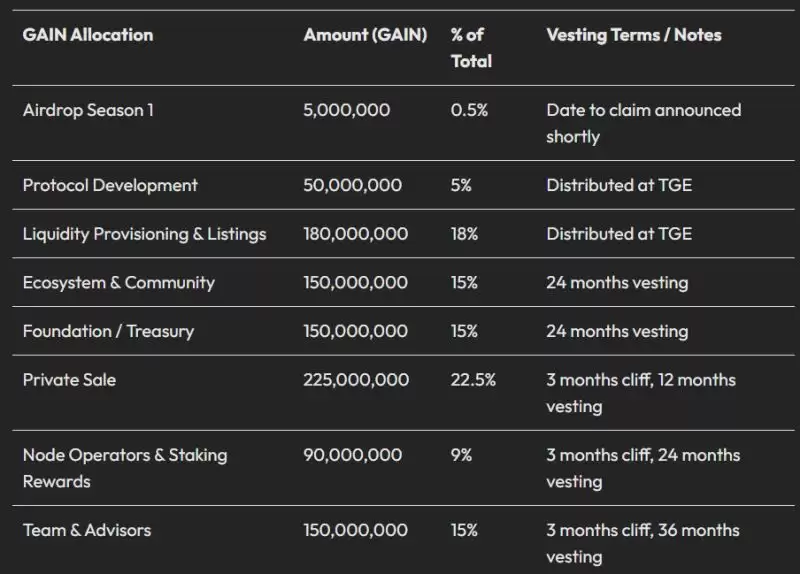Click the 50,000,000 amount cell
This screenshot has height=574, width=800.
(352, 185)
